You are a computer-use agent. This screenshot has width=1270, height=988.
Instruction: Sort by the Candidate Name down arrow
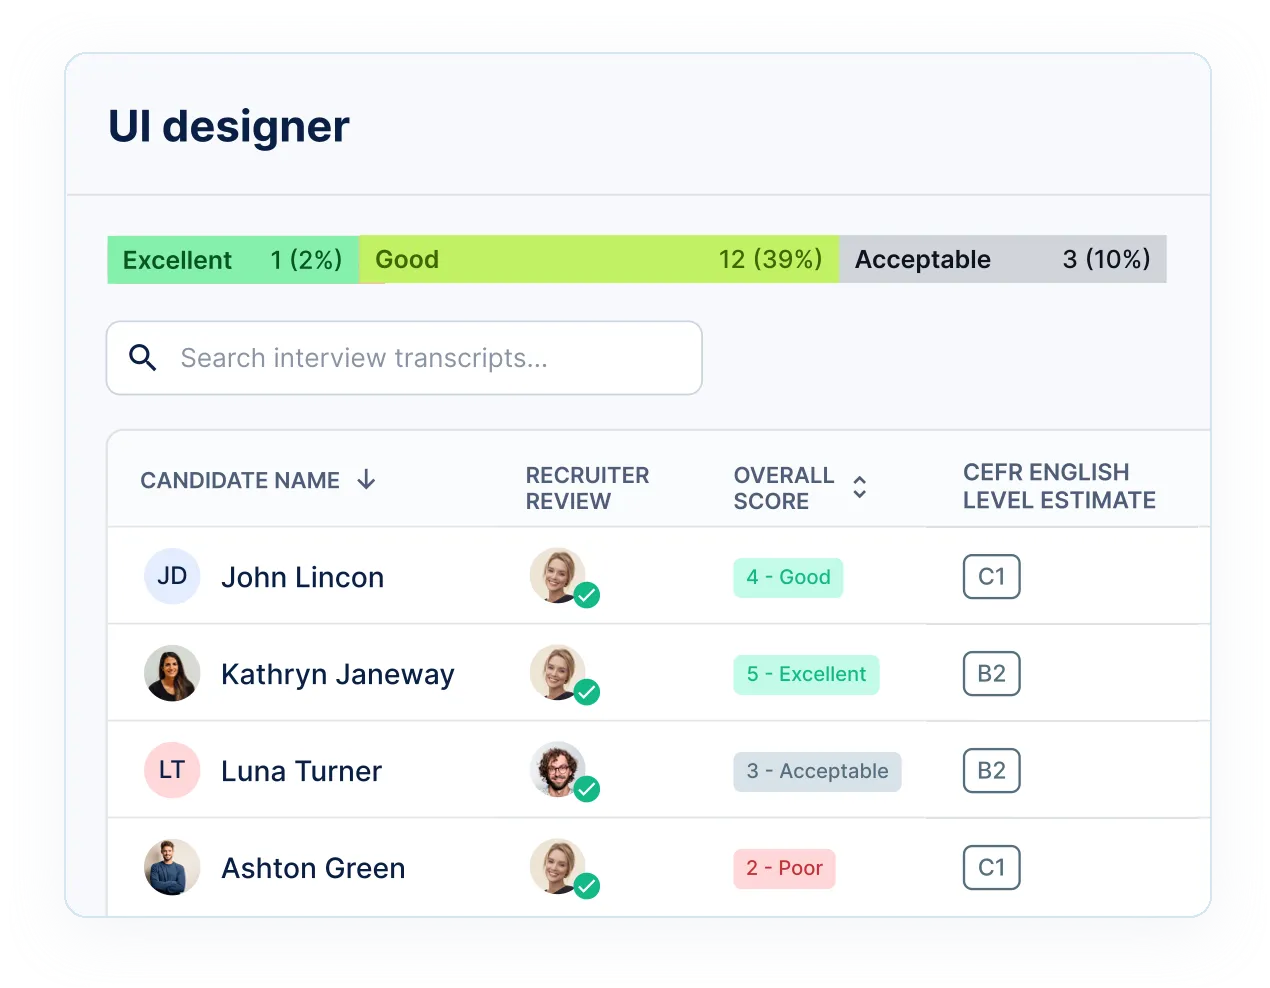[367, 480]
